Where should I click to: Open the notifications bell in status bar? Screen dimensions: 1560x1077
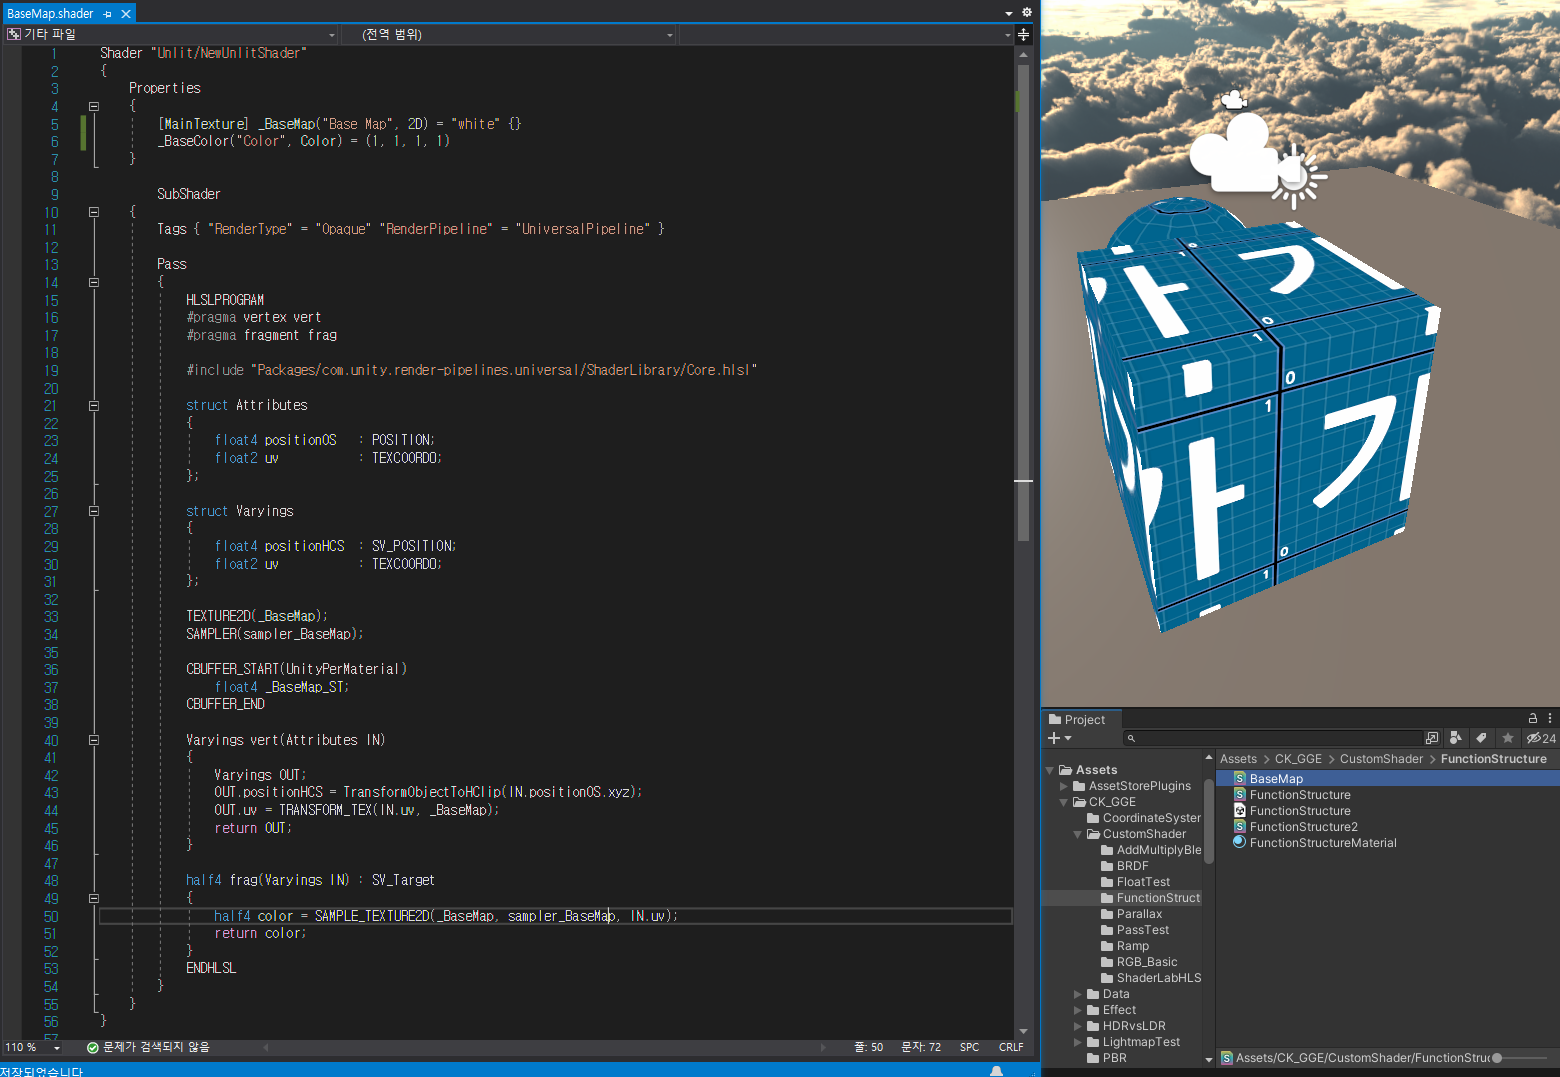point(996,1071)
